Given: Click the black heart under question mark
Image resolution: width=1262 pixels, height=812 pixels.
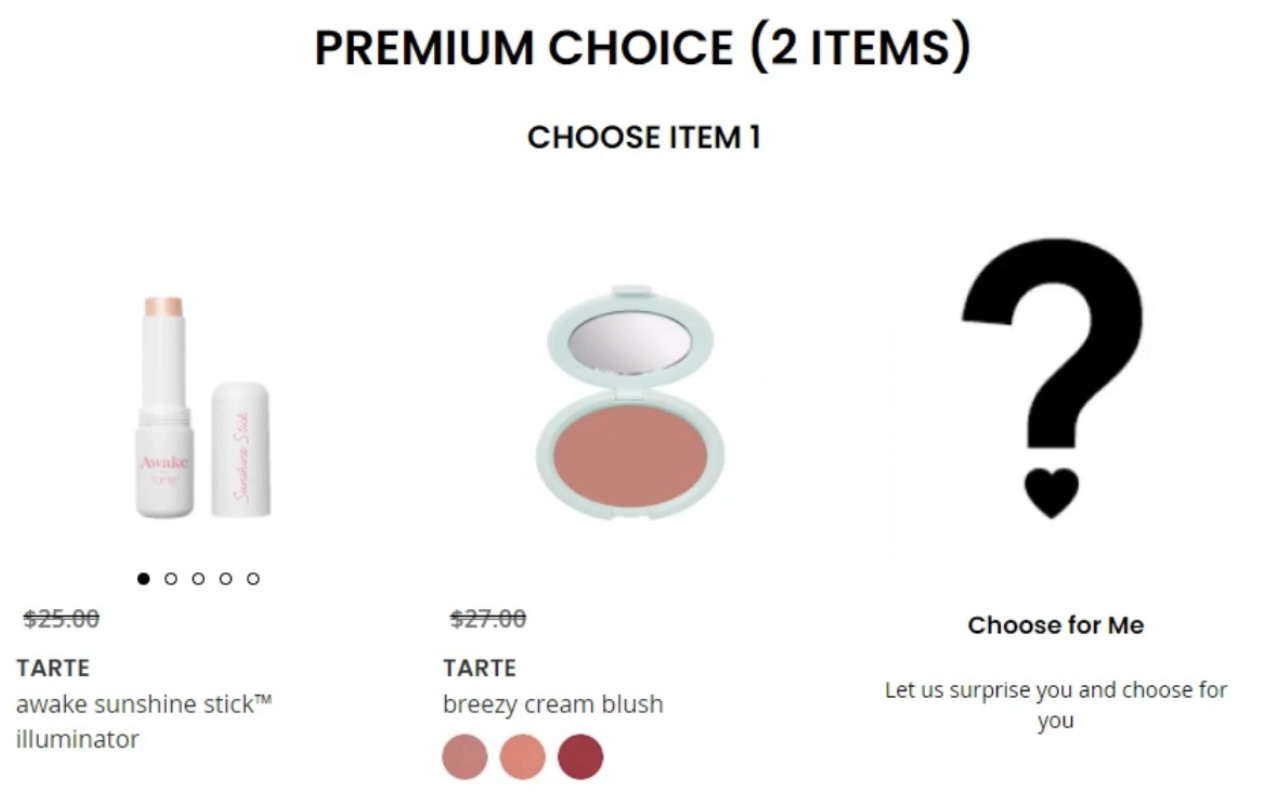Looking at the screenshot, I should point(1052,492).
